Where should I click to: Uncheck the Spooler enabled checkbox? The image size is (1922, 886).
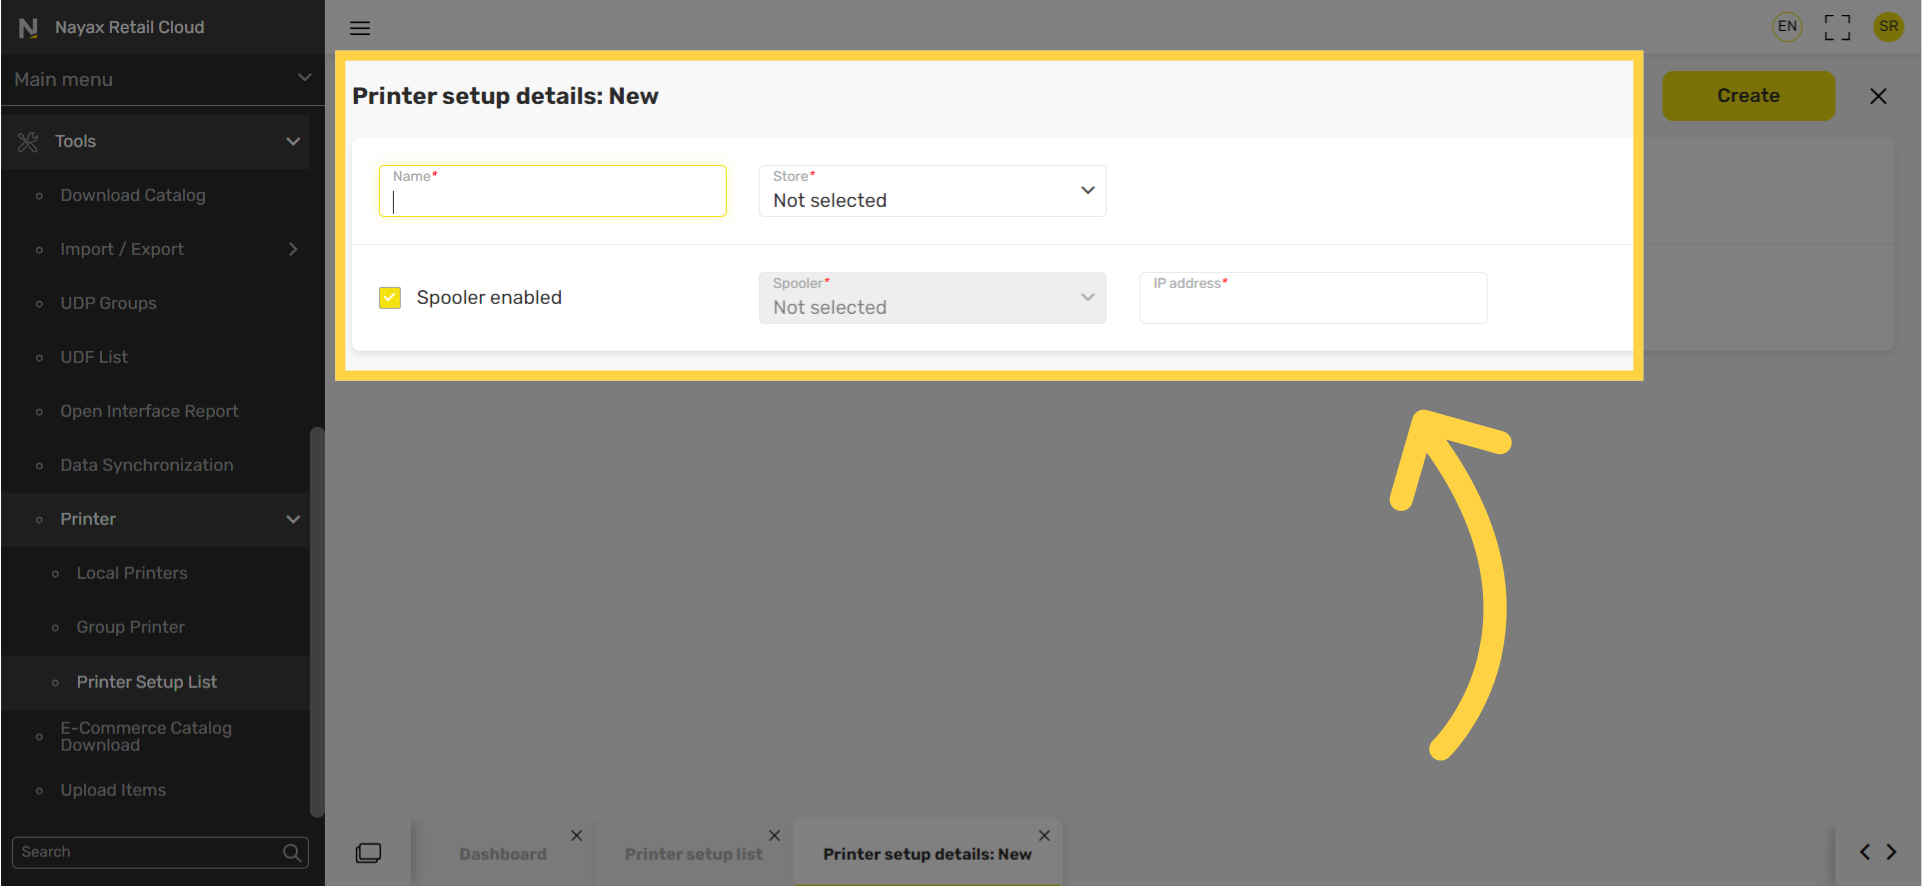[390, 298]
